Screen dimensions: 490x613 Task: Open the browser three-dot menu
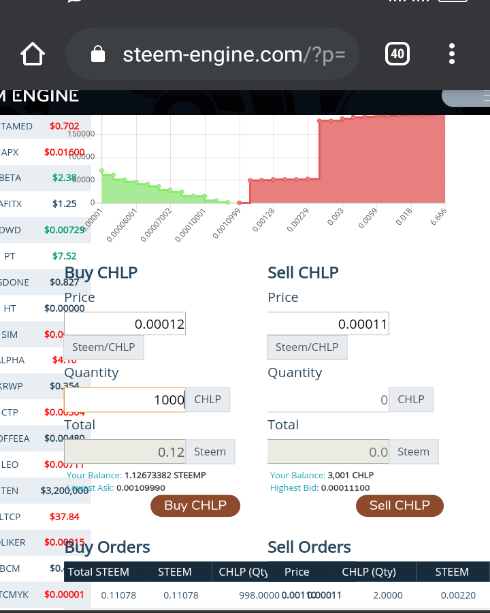[x=452, y=54]
